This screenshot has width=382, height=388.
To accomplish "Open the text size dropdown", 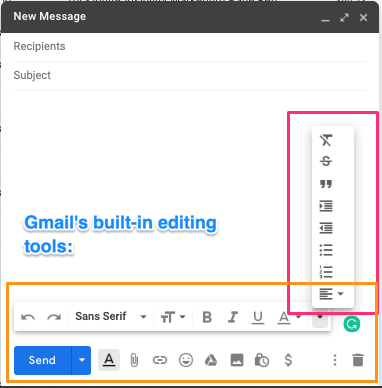I will coord(173,317).
